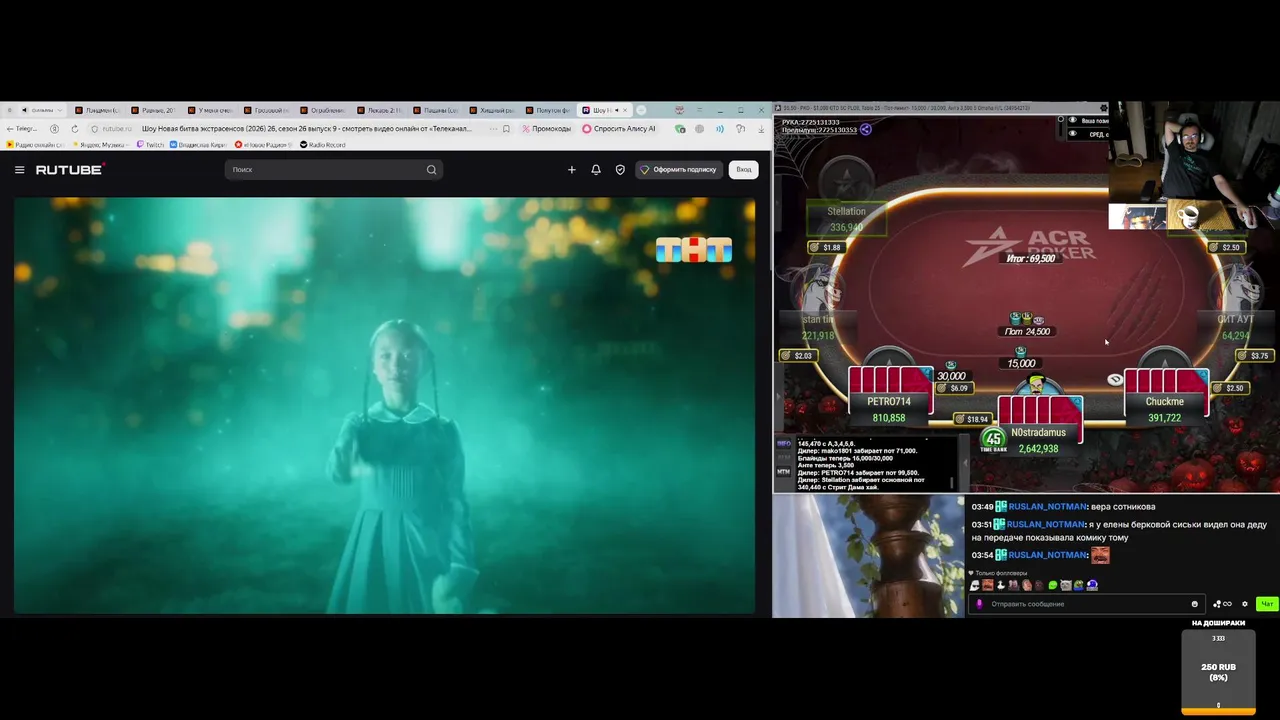Open a new browser tab
Viewport: 1280px width, 720px height.
(x=641, y=110)
